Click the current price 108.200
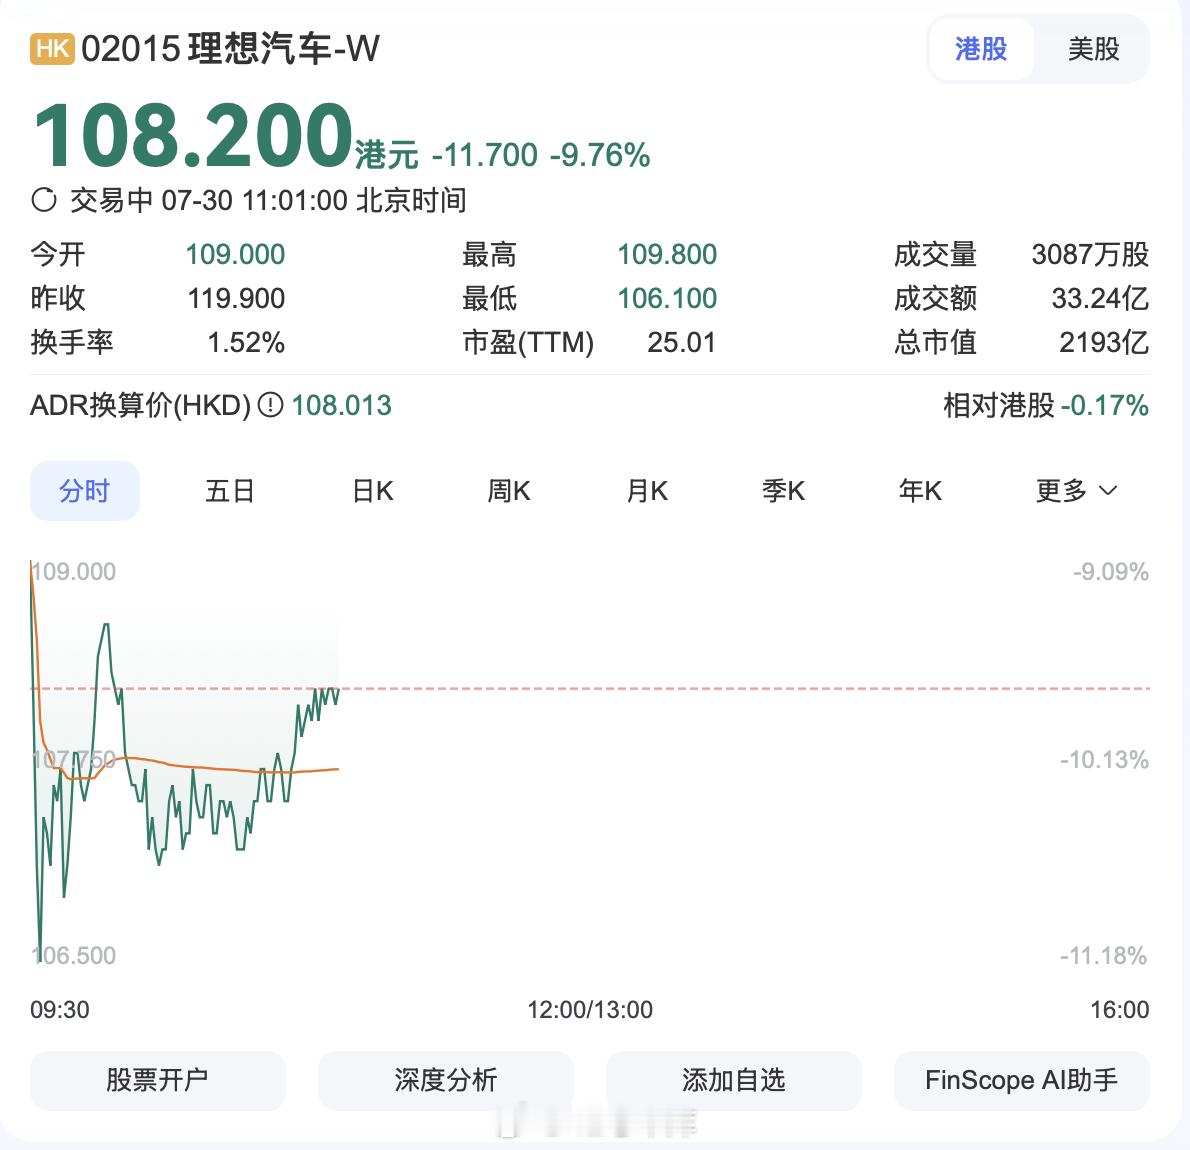This screenshot has height=1150, width=1190. 193,136
